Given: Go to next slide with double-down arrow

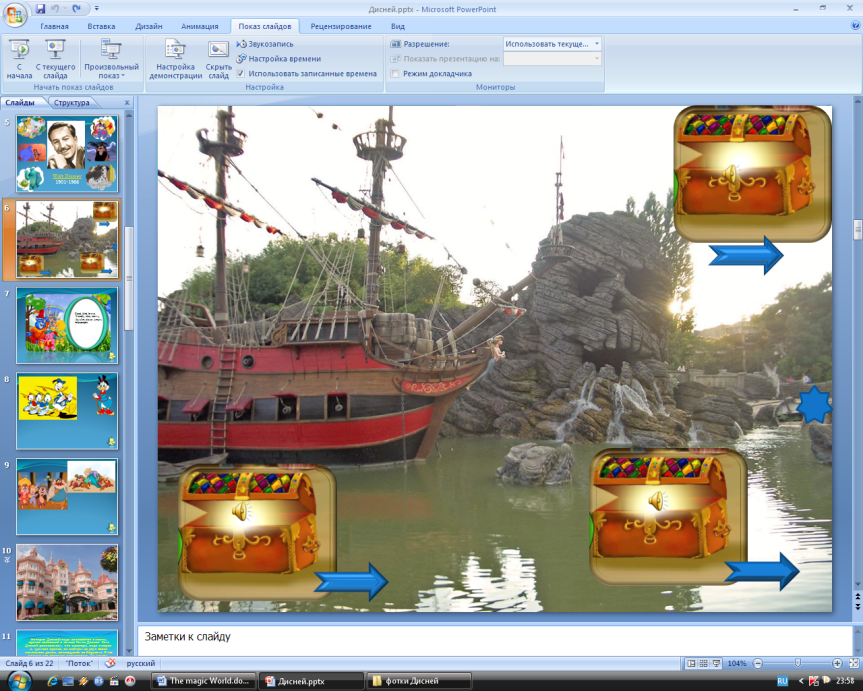Looking at the screenshot, I should click(857, 606).
